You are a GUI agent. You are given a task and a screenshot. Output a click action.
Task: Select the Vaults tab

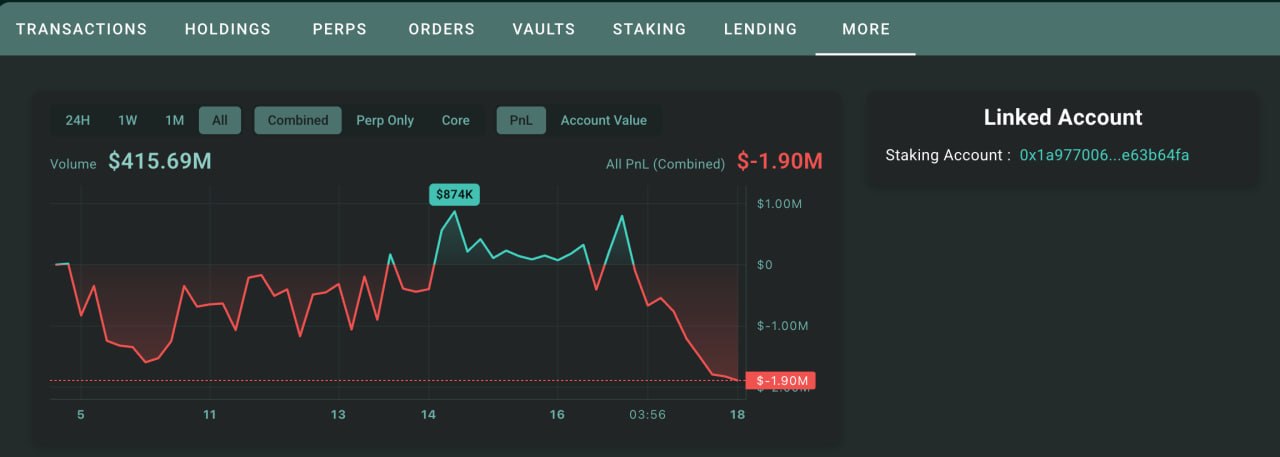click(544, 29)
